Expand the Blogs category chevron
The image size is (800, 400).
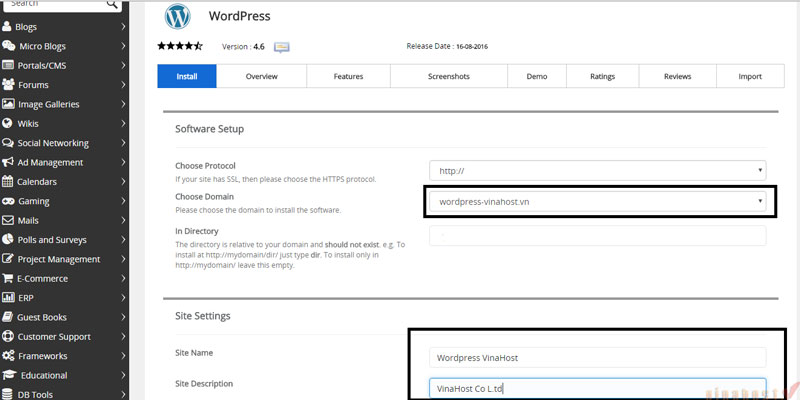tap(123, 27)
